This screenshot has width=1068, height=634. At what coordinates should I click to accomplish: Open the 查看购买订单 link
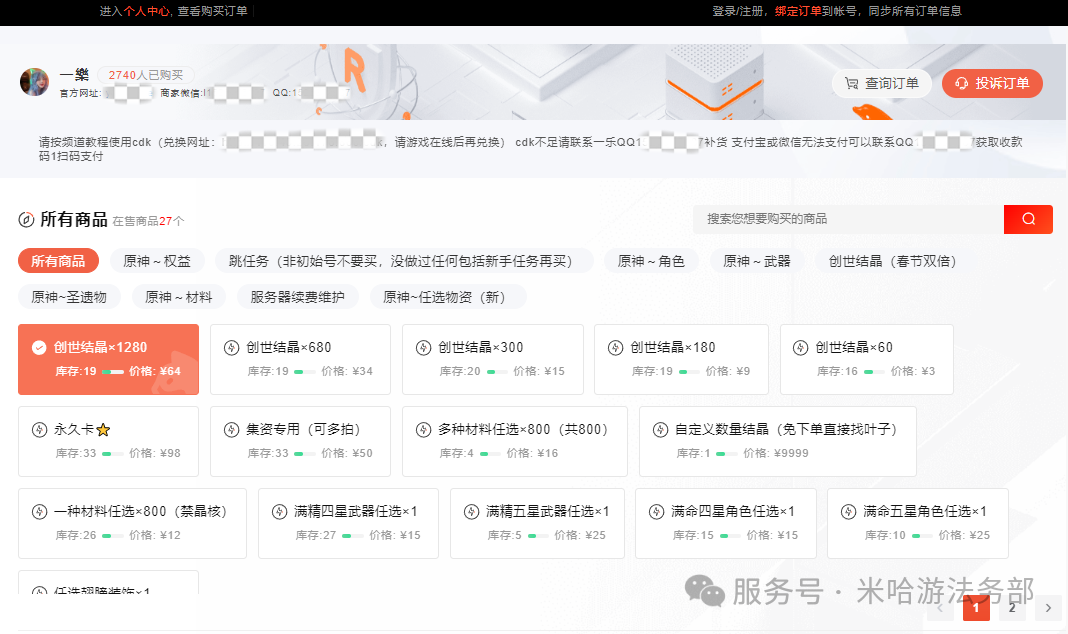click(x=215, y=12)
